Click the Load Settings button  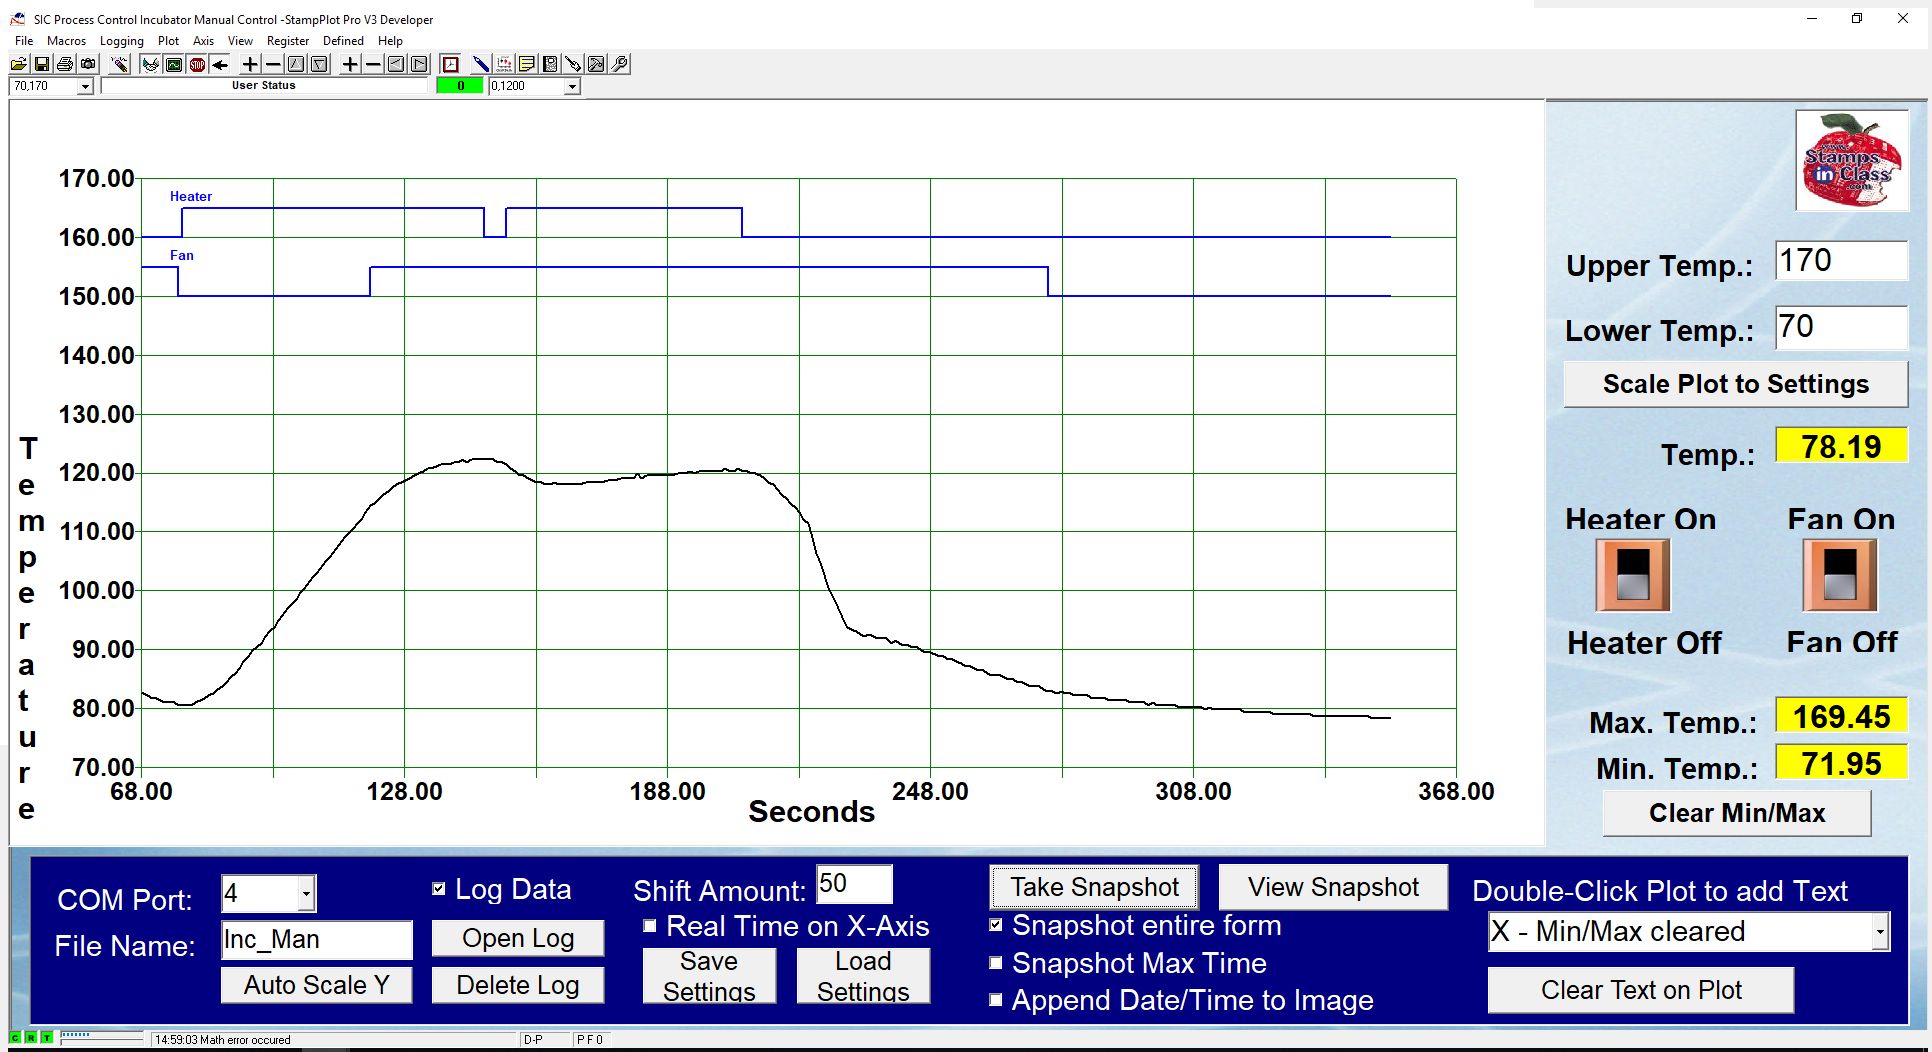(x=863, y=975)
